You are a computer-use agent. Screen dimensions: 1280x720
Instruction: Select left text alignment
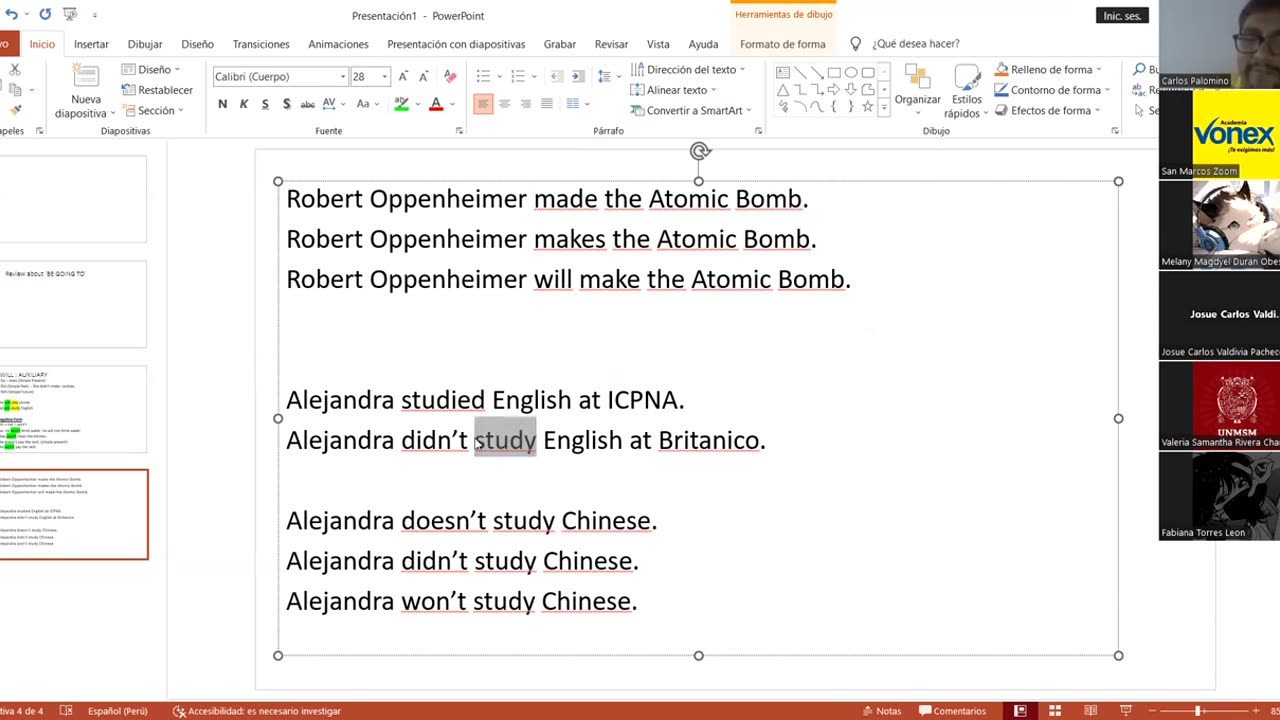click(x=483, y=104)
